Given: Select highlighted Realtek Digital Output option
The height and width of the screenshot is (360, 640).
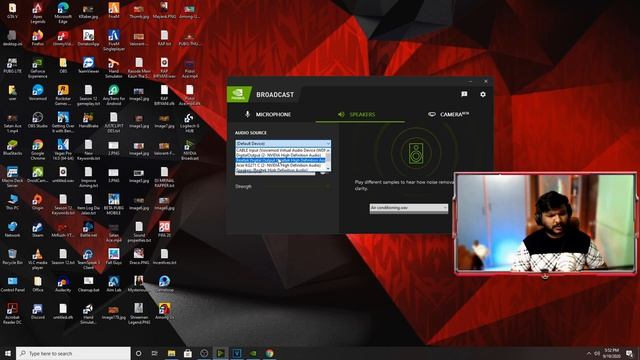Looking at the screenshot, I should (280, 160).
